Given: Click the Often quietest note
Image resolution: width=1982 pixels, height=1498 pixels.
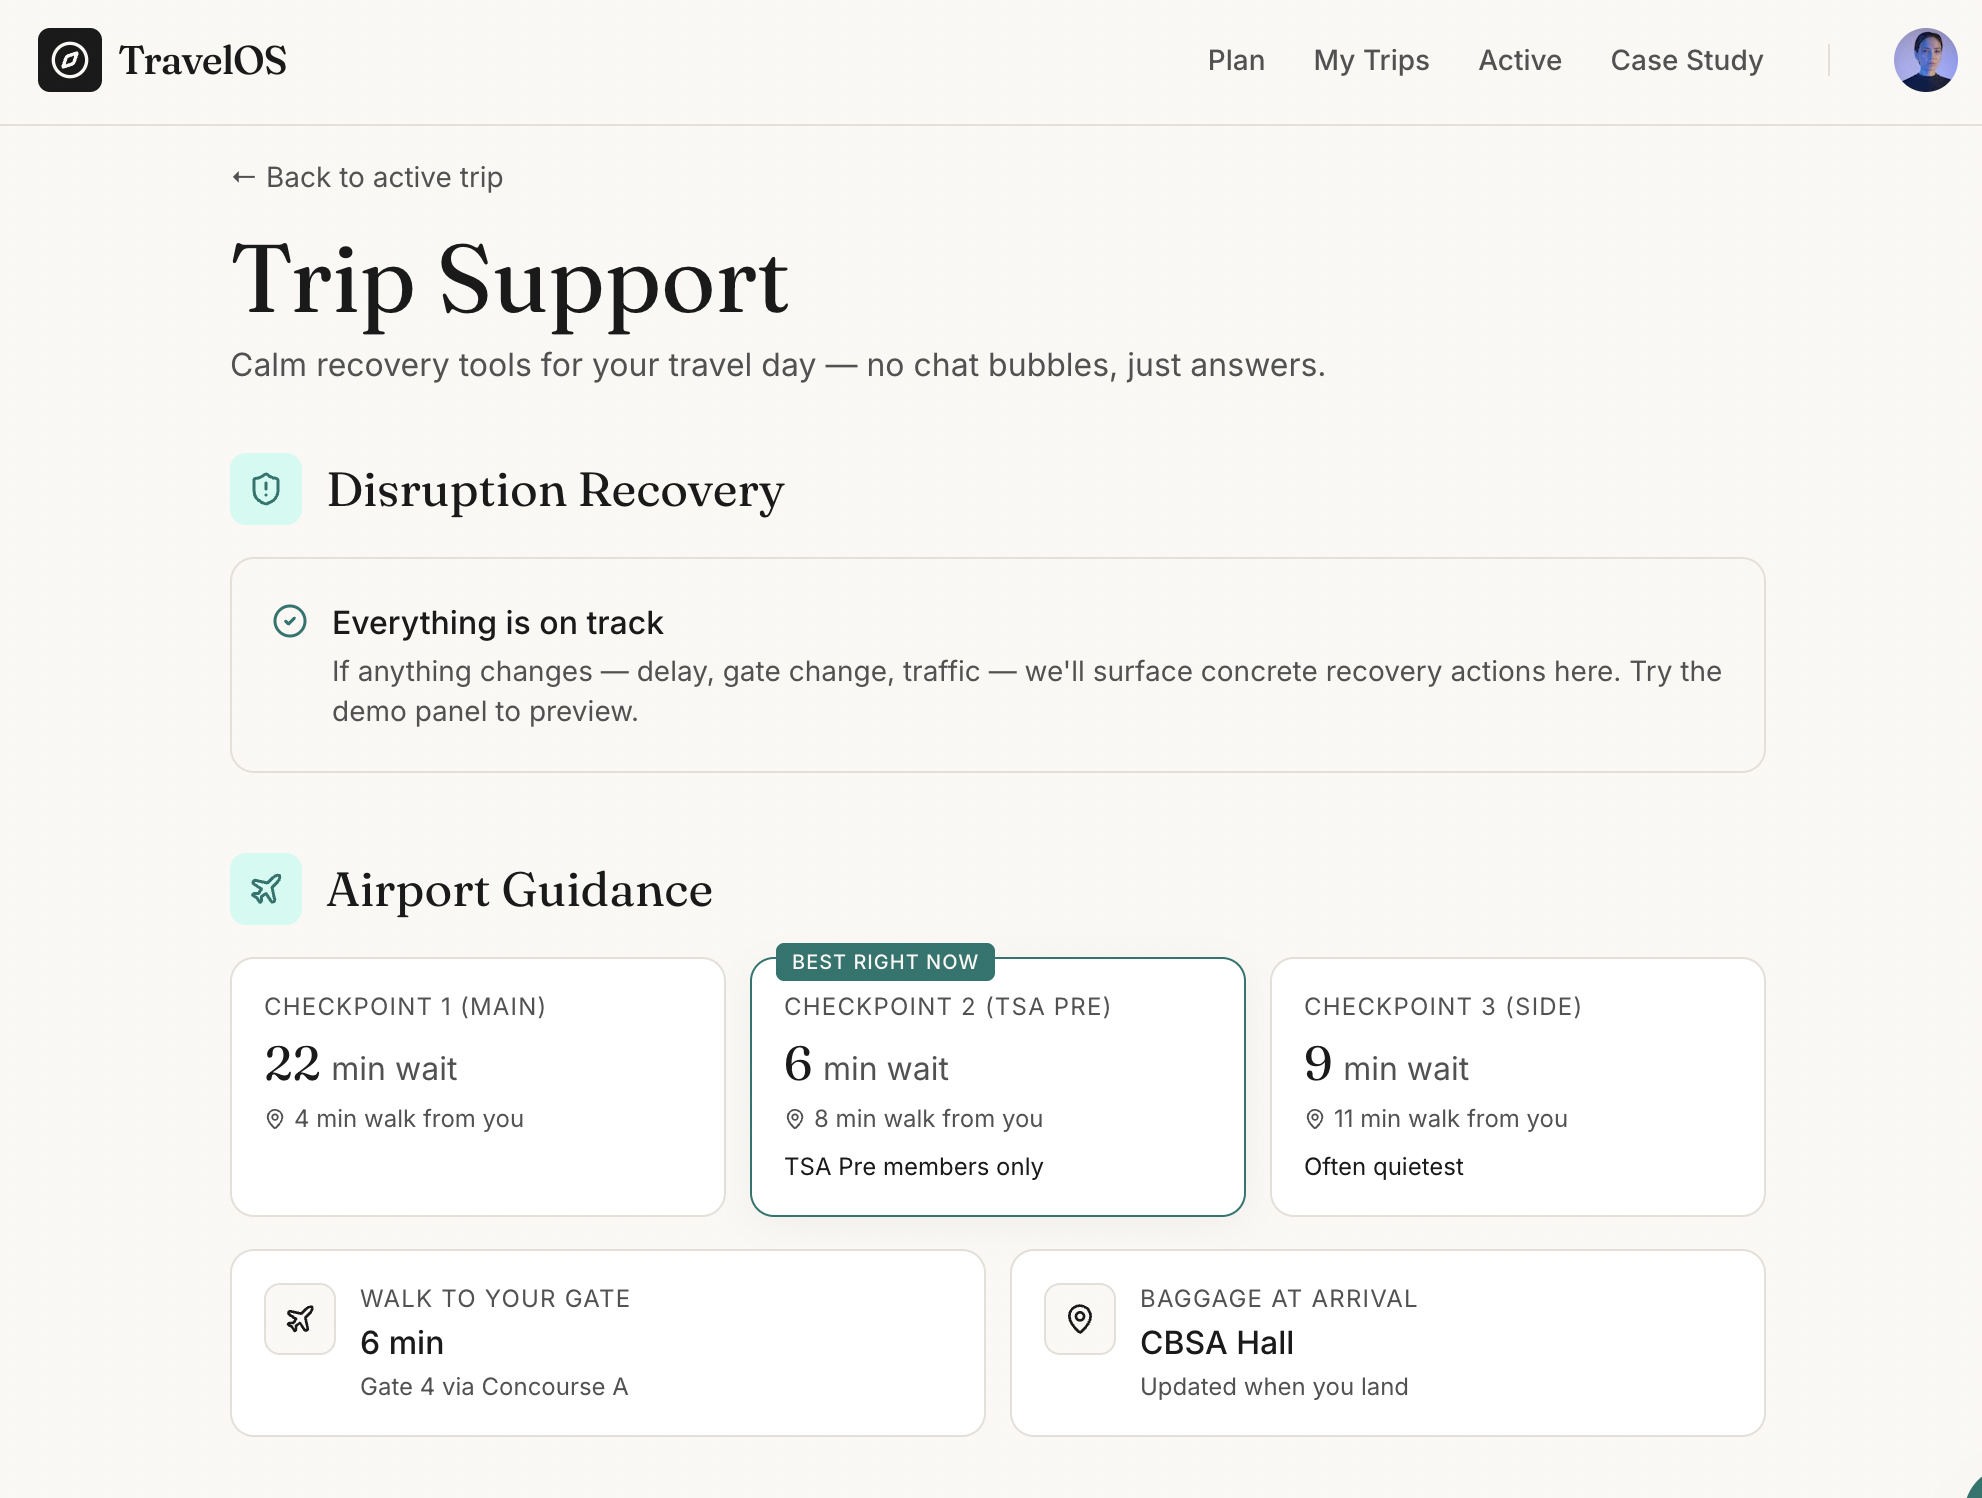Looking at the screenshot, I should click(x=1383, y=1166).
